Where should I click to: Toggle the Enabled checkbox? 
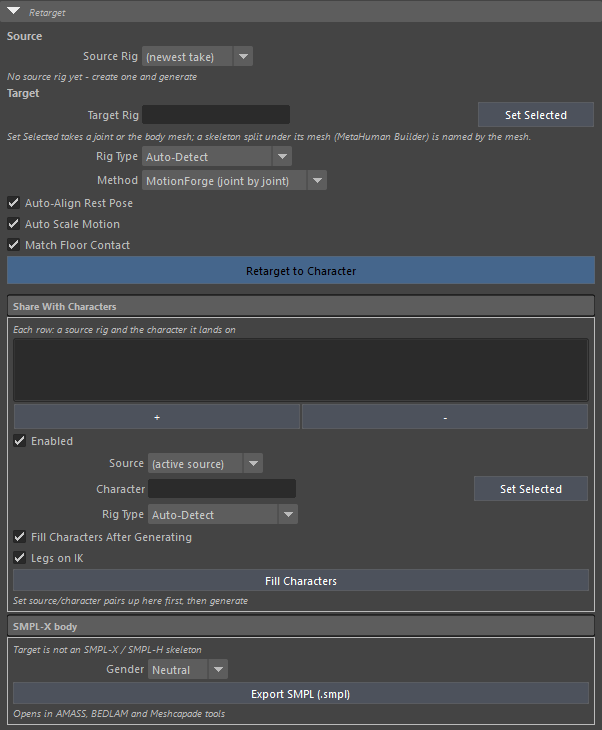pyautogui.click(x=20, y=441)
